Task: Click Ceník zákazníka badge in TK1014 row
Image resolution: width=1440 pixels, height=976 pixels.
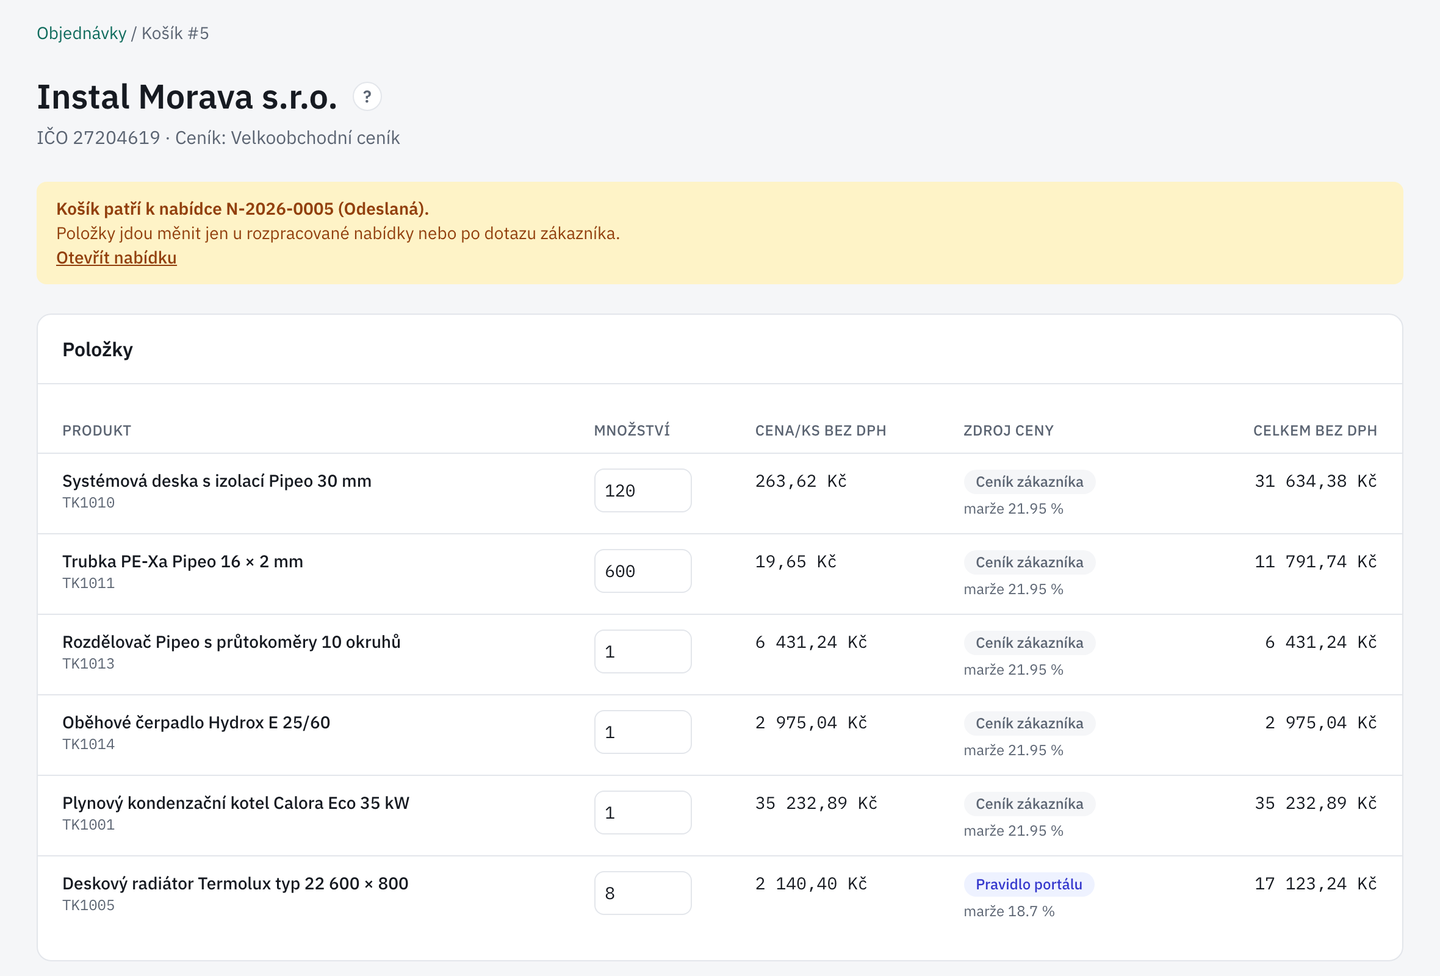Action: coord(1030,723)
